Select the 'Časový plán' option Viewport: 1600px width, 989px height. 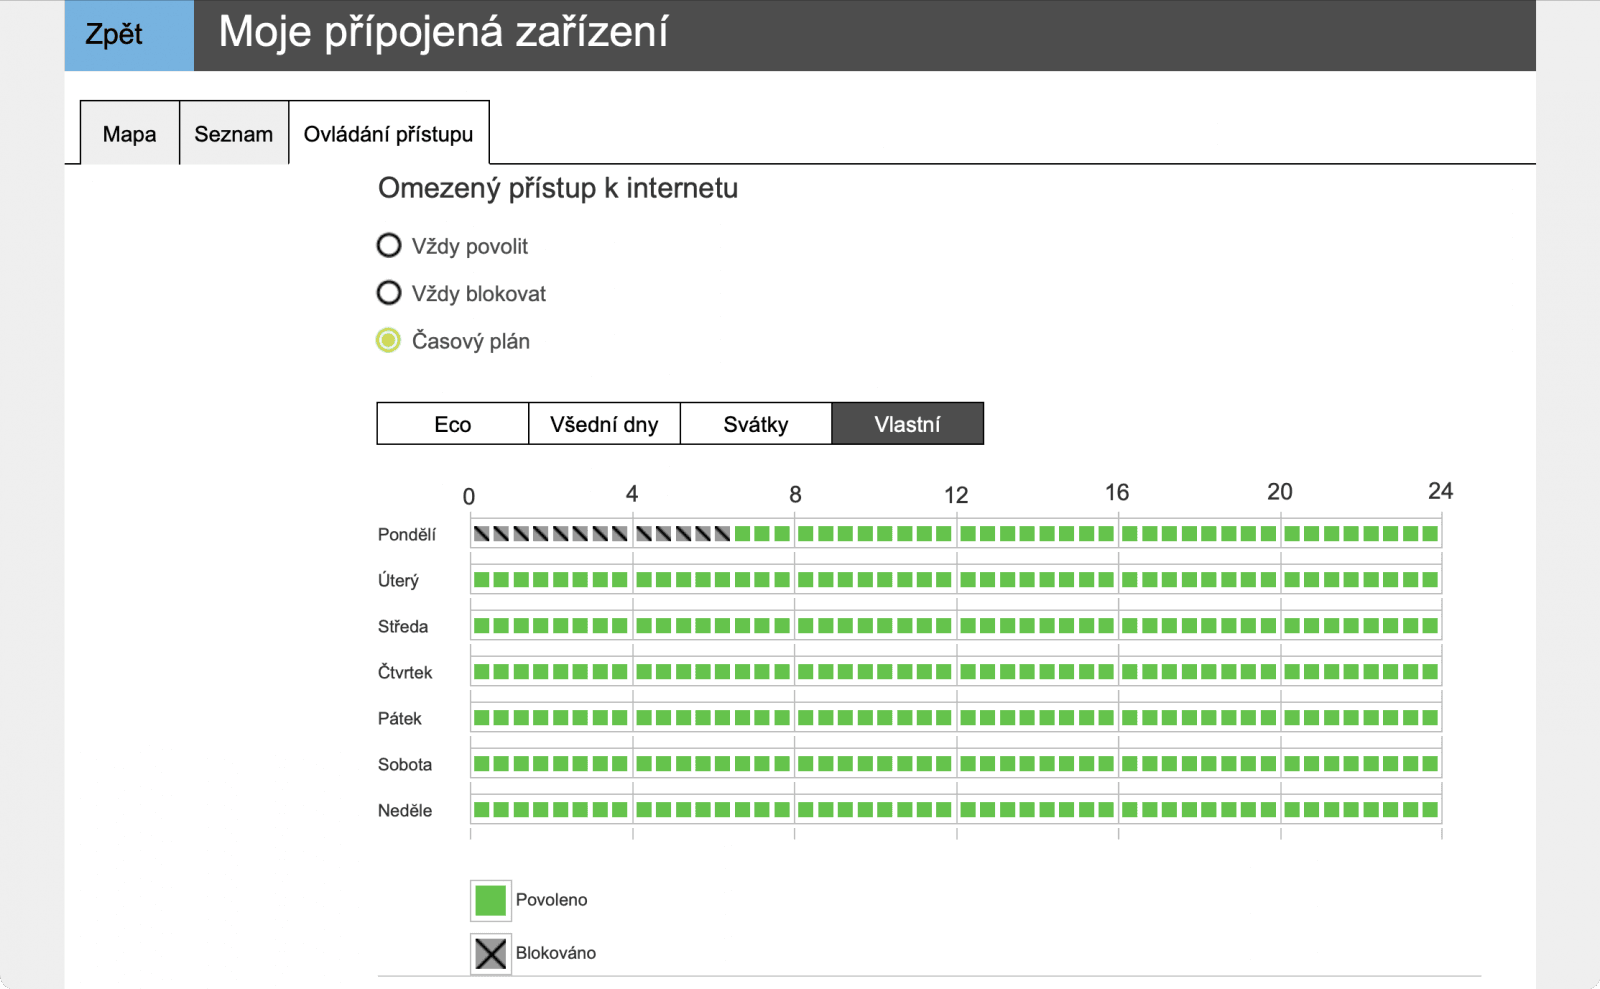(x=388, y=340)
